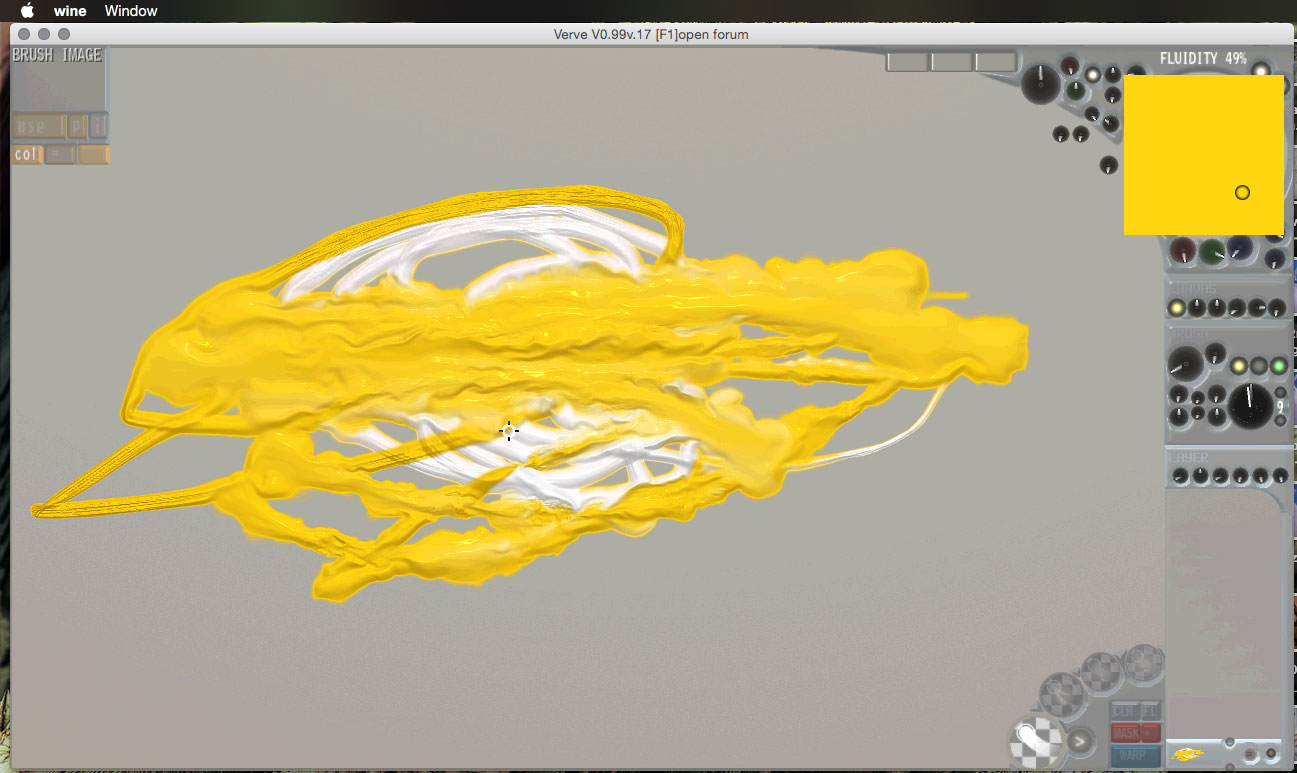Click the red color channel knob
Image resolution: width=1297 pixels, height=773 pixels.
[x=1184, y=250]
